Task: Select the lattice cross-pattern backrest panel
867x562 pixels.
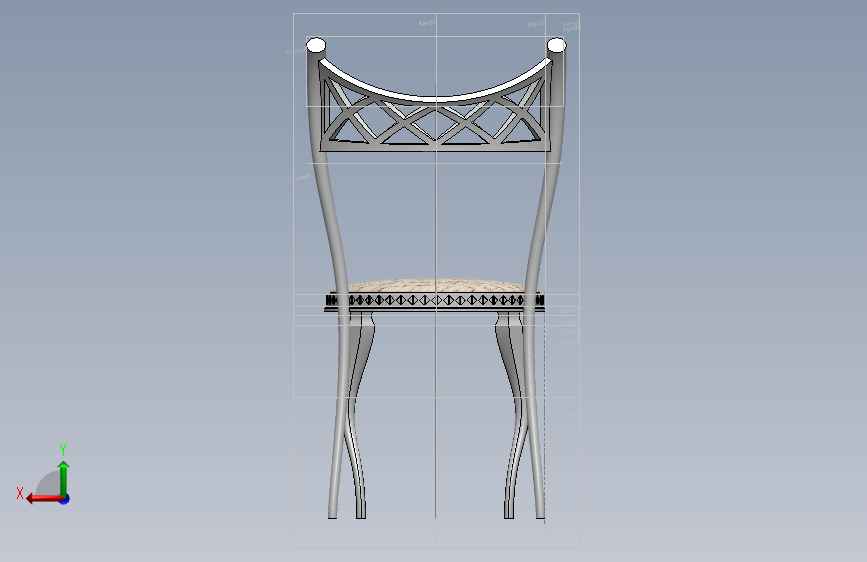Action: [x=435, y=122]
